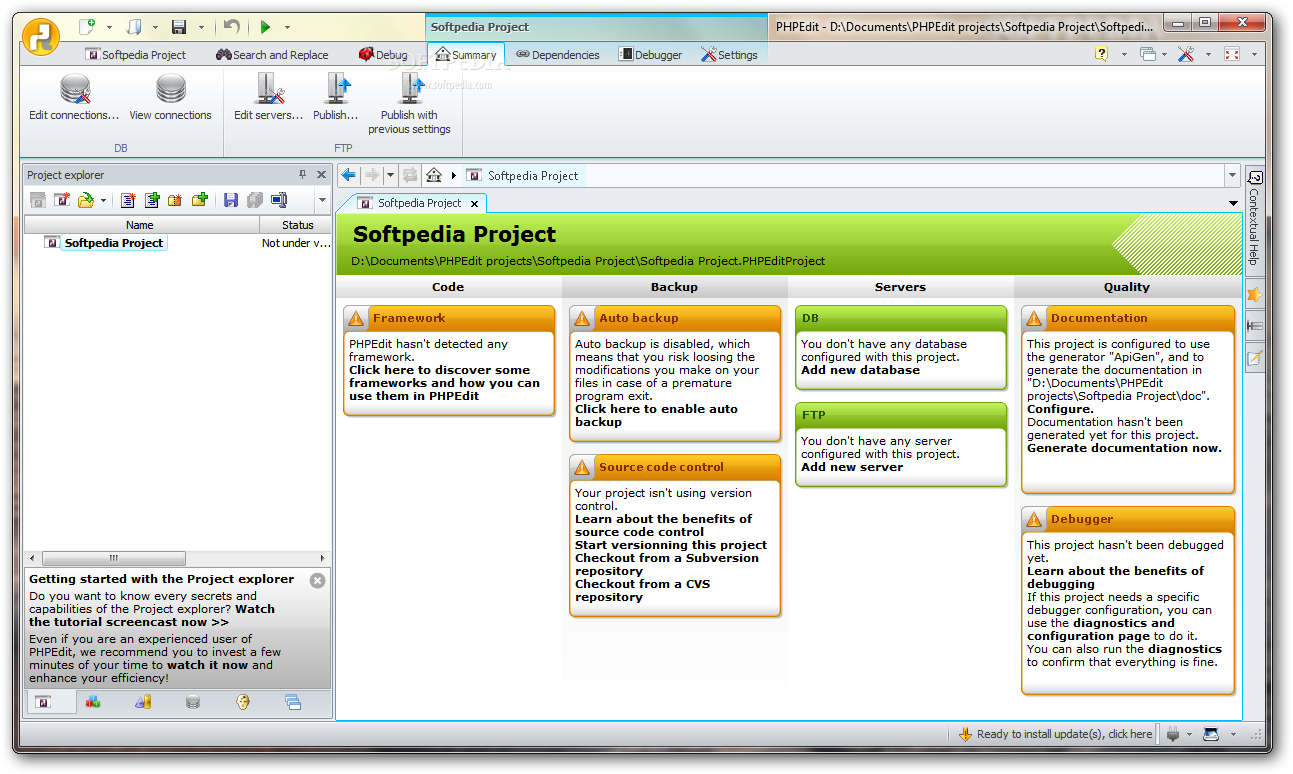Click the home icon in navigation bar

click(434, 175)
